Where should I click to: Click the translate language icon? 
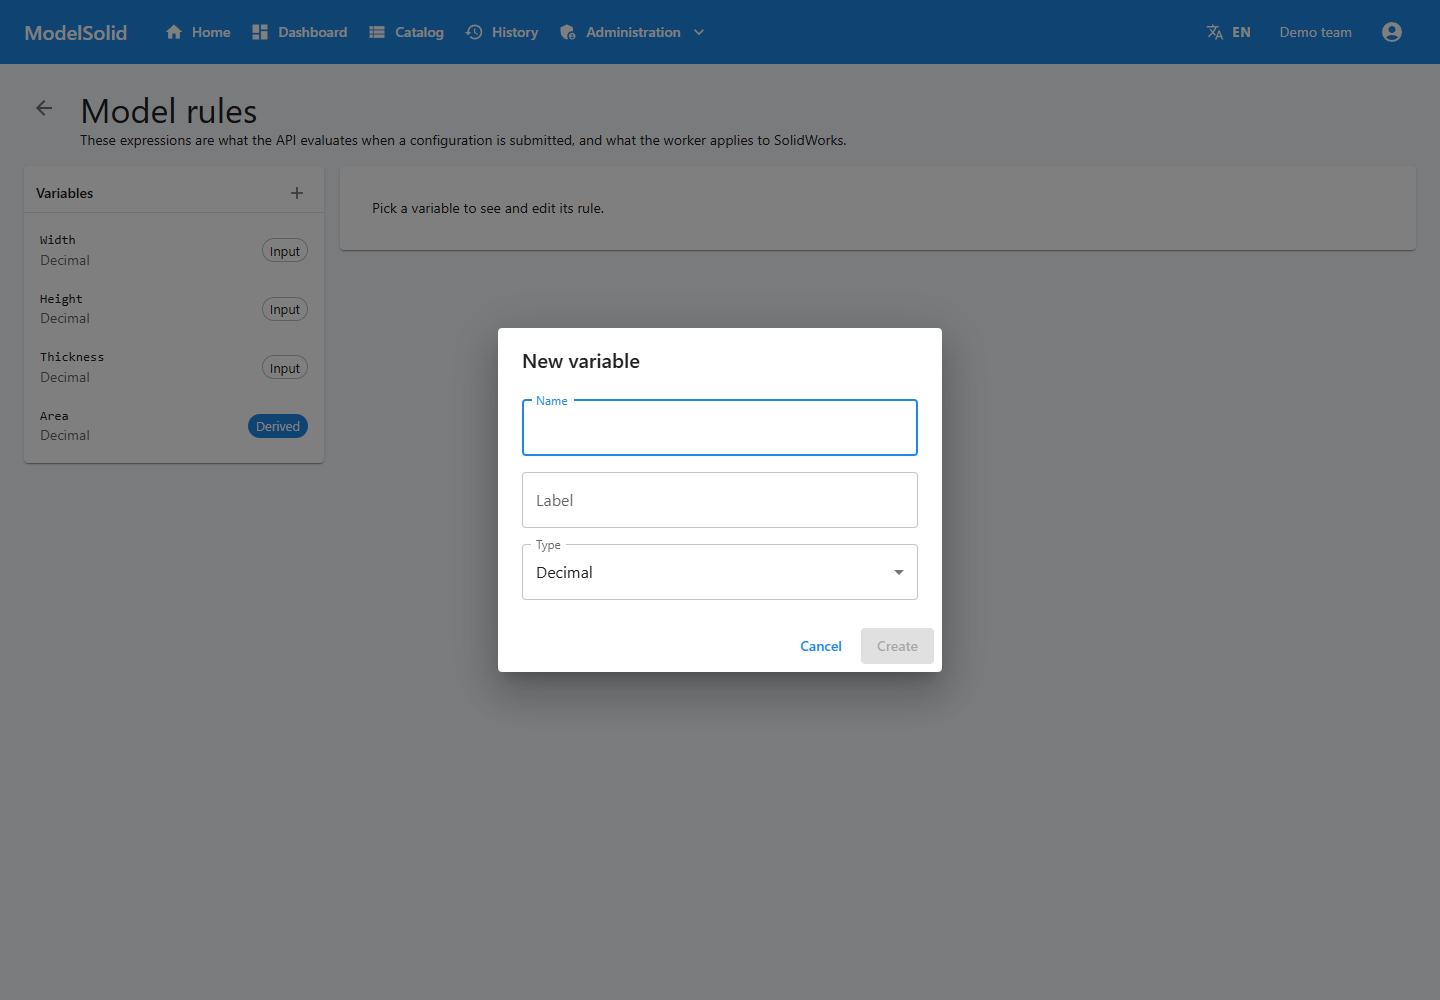tap(1215, 32)
